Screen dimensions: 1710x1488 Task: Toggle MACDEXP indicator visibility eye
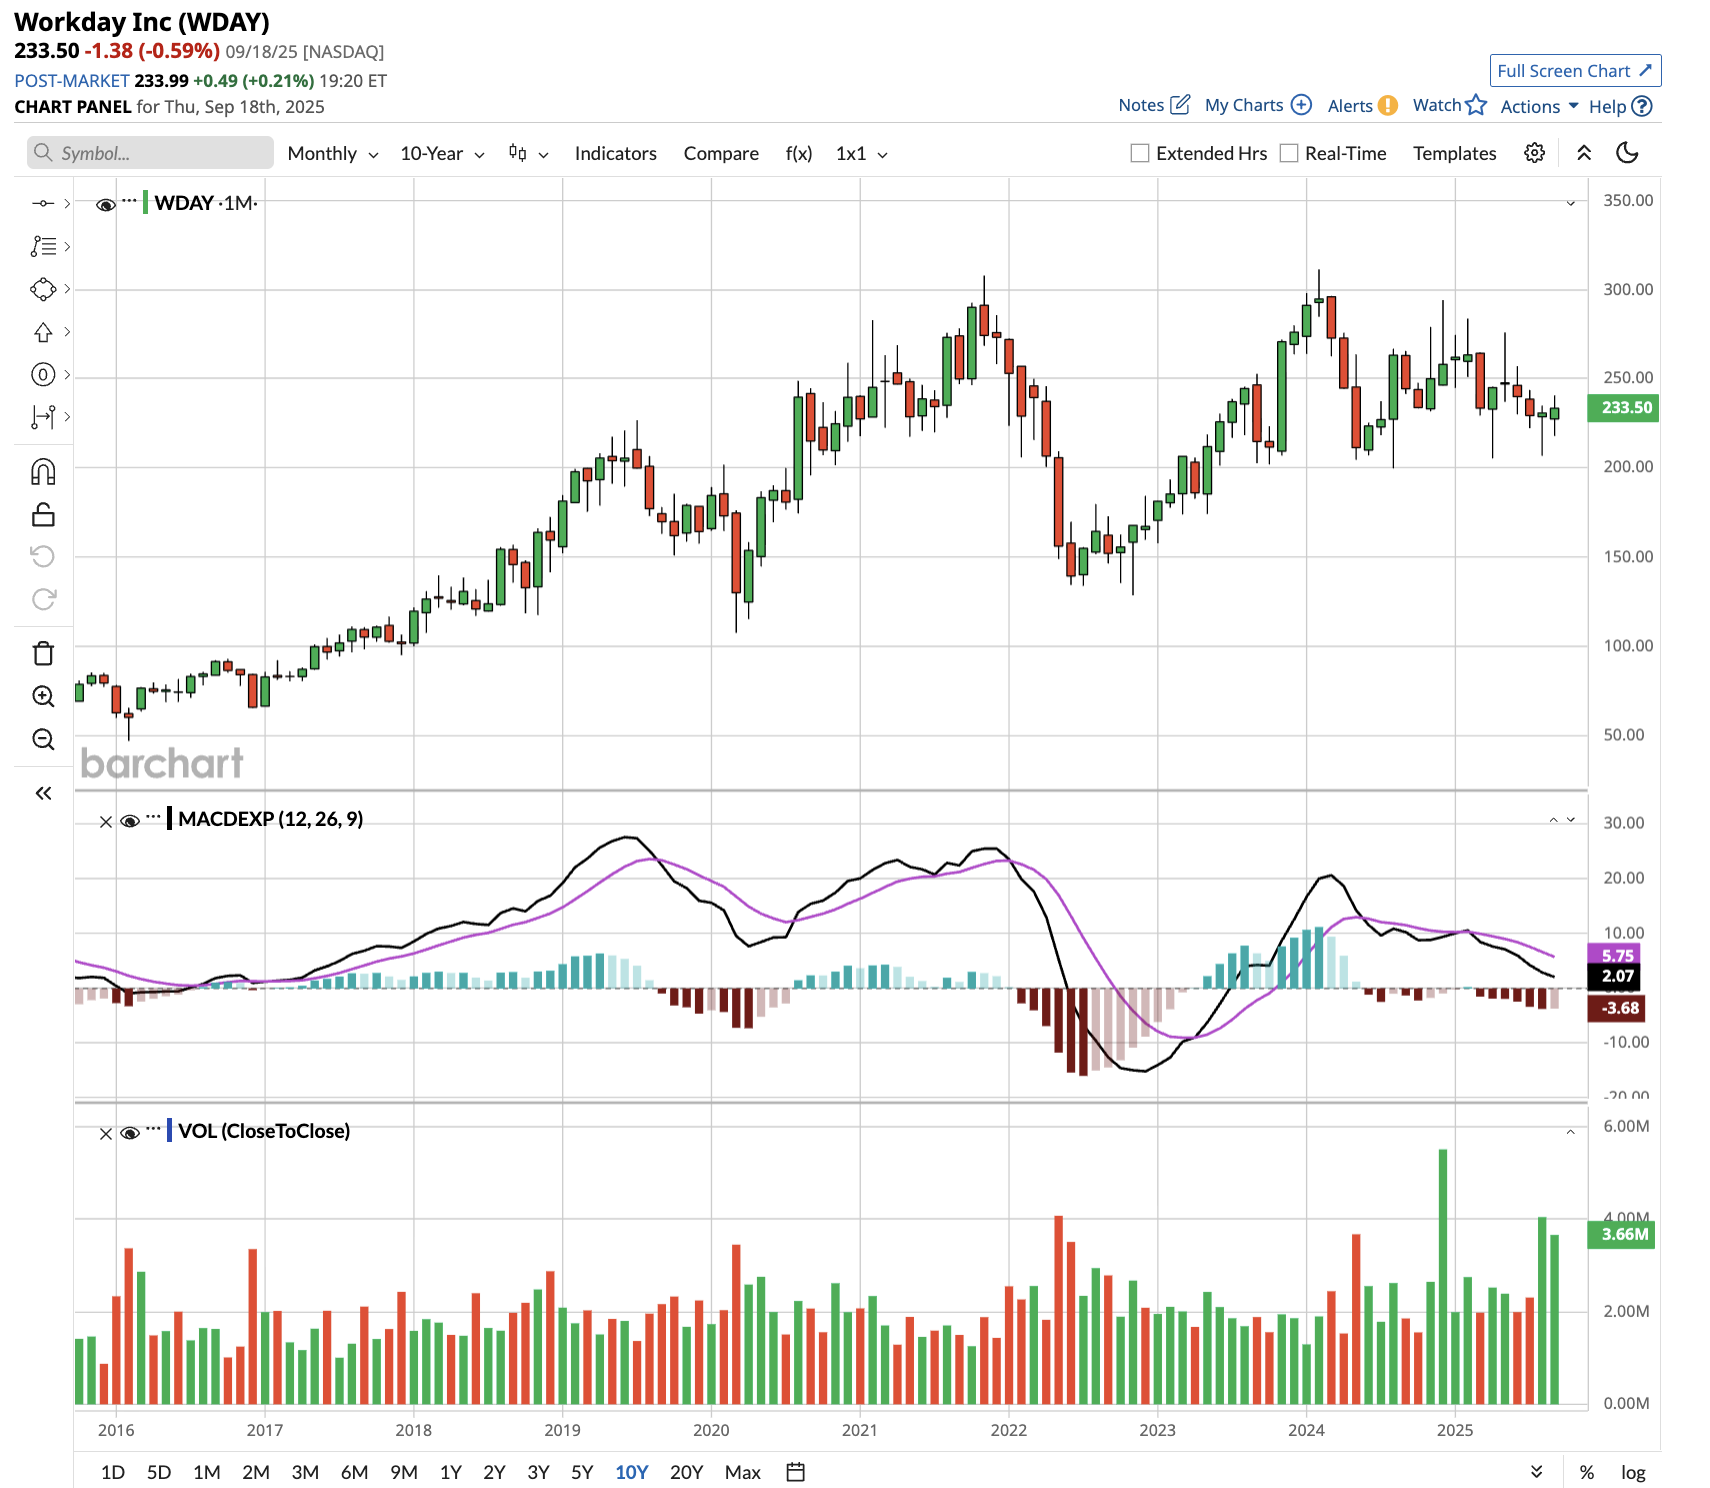129,821
